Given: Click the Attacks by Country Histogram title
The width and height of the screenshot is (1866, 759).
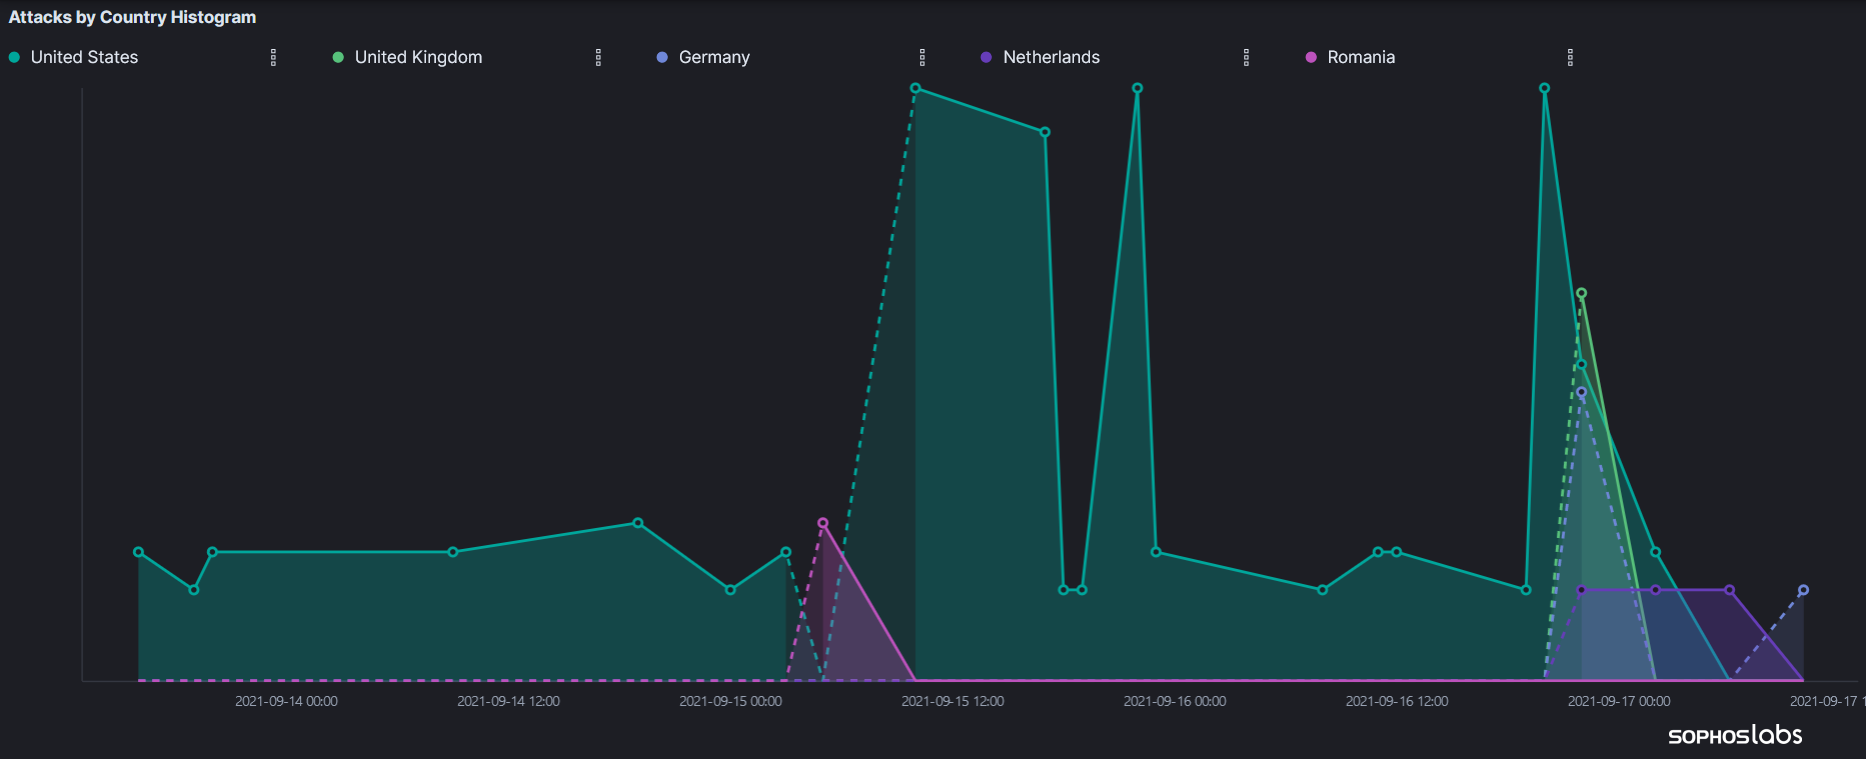Looking at the screenshot, I should pos(132,17).
